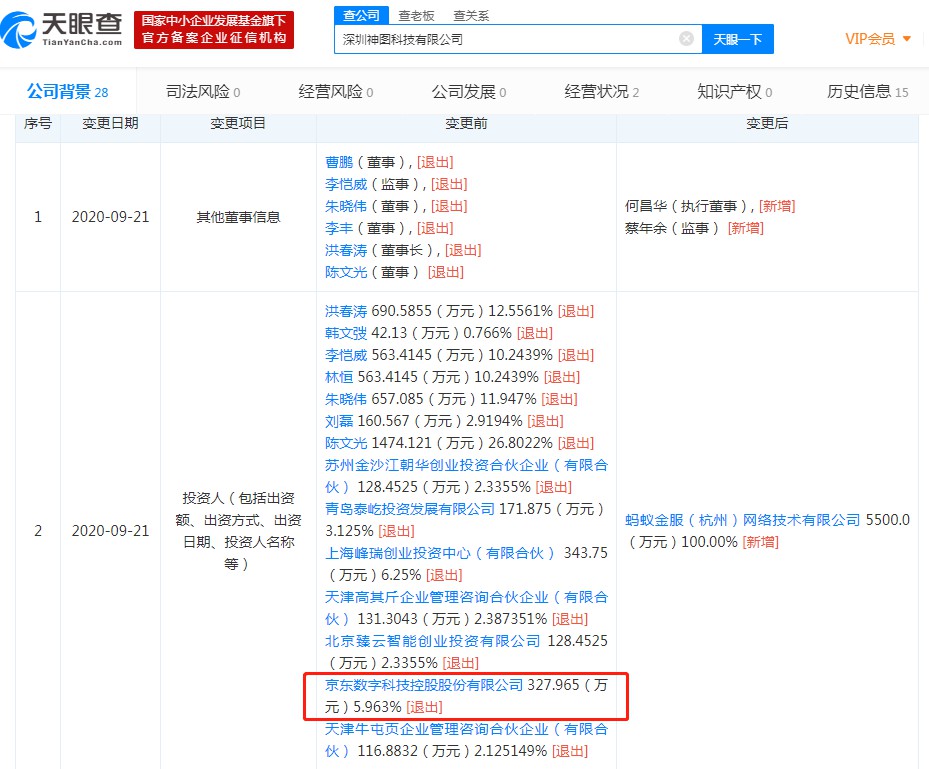The image size is (929, 769).
Task: Open 李恺威 (监事) link
Action: point(346,184)
